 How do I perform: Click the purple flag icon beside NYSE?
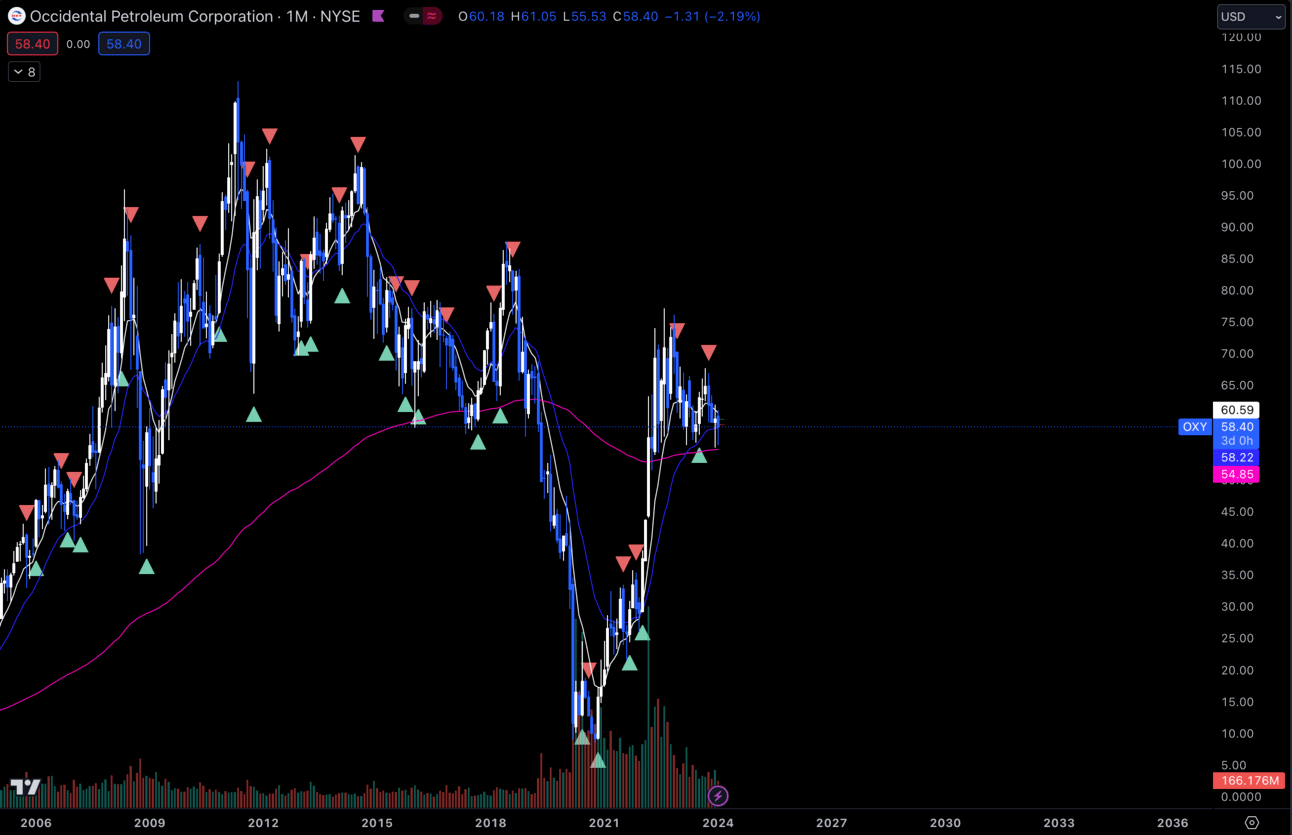tap(378, 16)
